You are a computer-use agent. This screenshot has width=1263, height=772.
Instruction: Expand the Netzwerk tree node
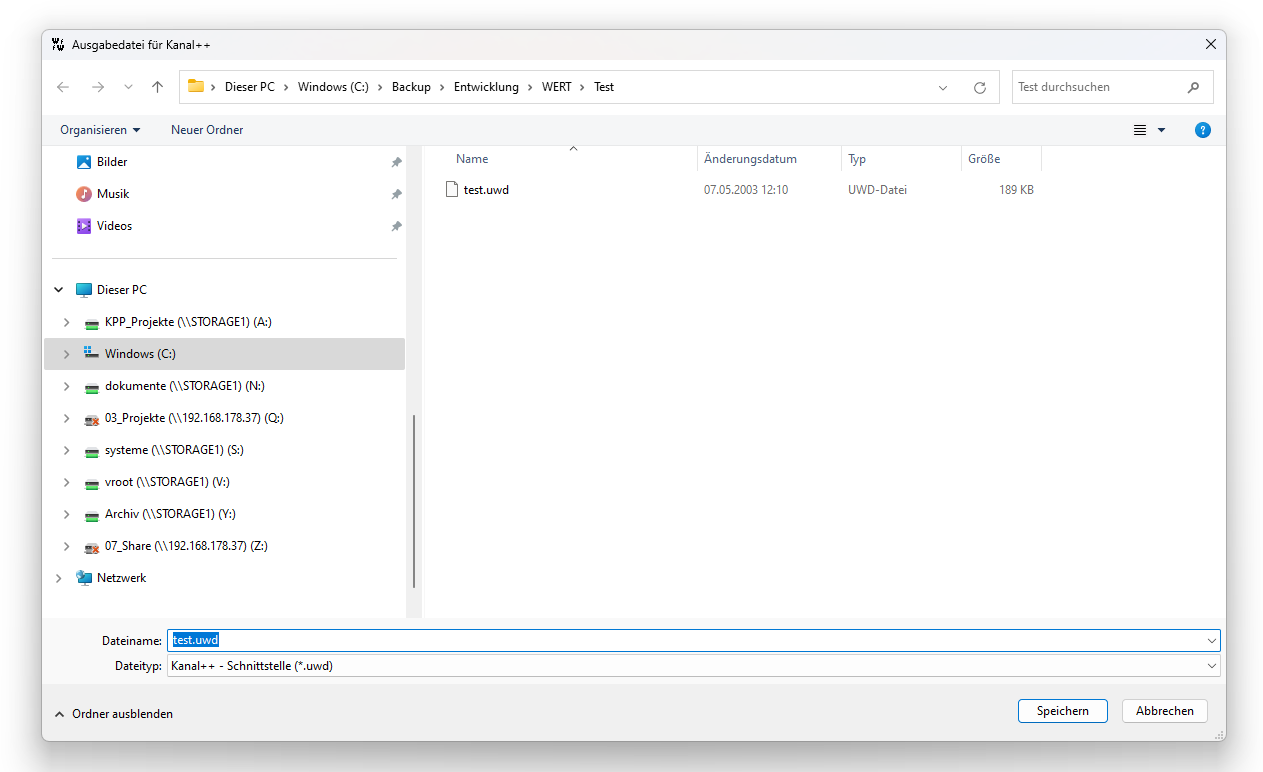click(x=59, y=578)
